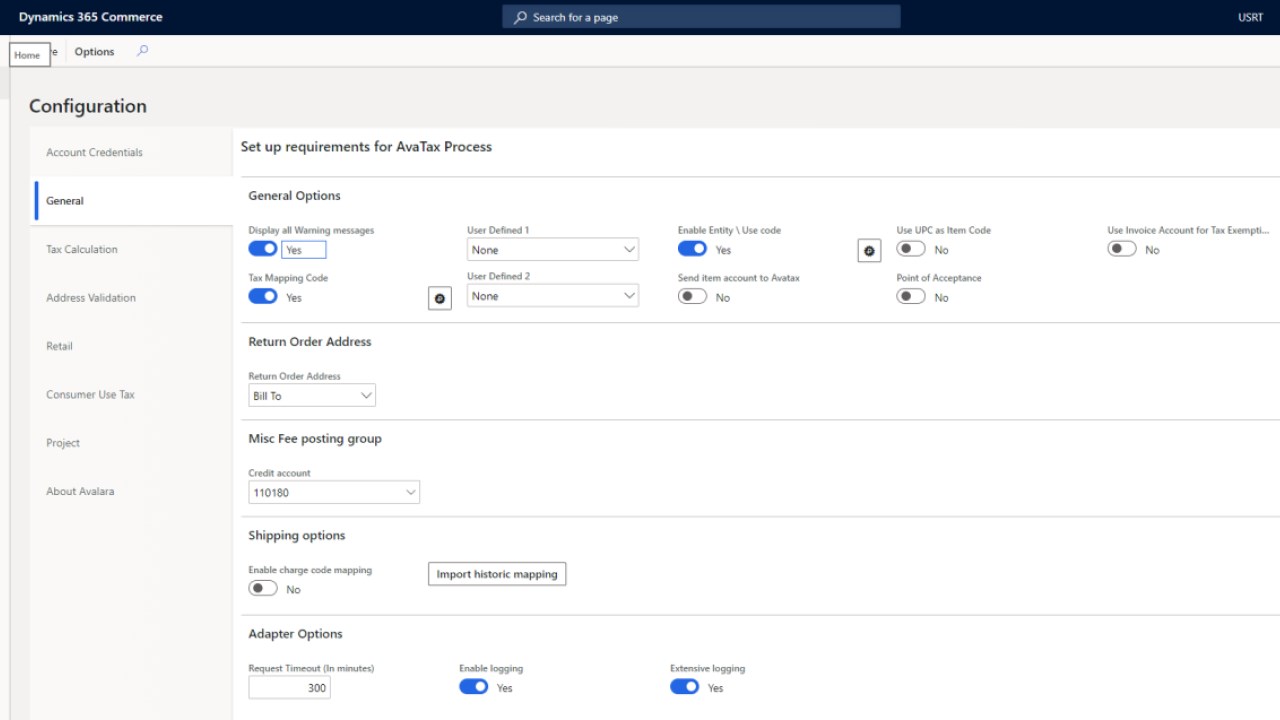This screenshot has width=1280, height=720.
Task: Toggle Enable Entity \ Use code switch
Action: (692, 248)
